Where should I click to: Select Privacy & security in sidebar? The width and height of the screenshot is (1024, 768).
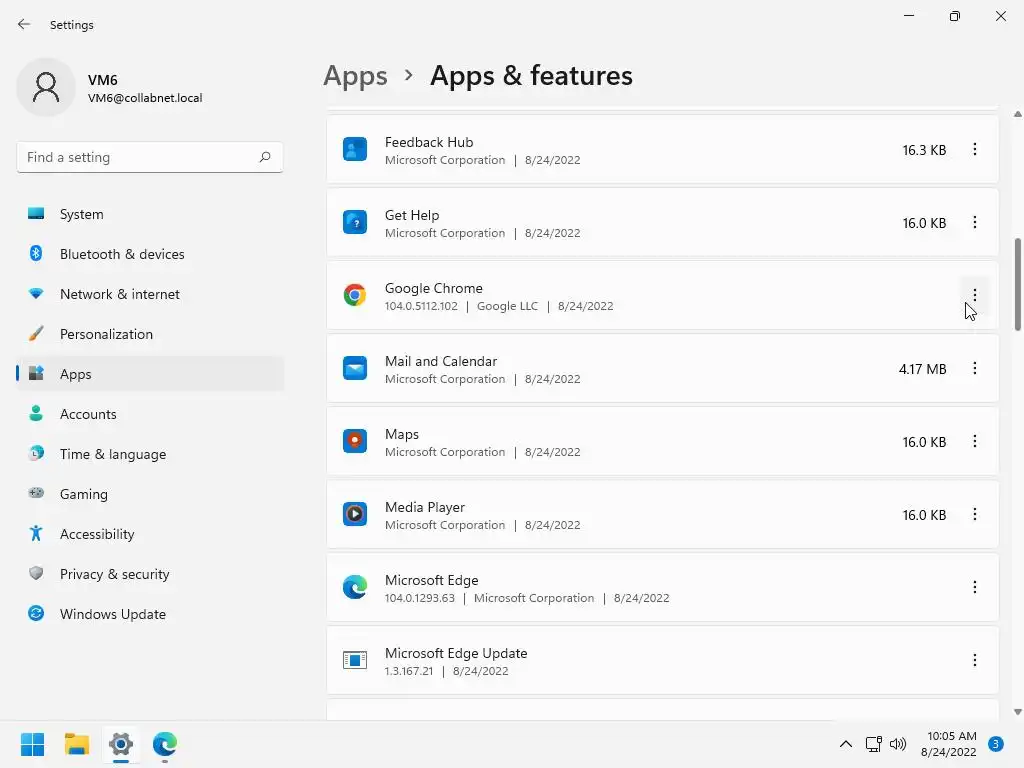pos(114,574)
